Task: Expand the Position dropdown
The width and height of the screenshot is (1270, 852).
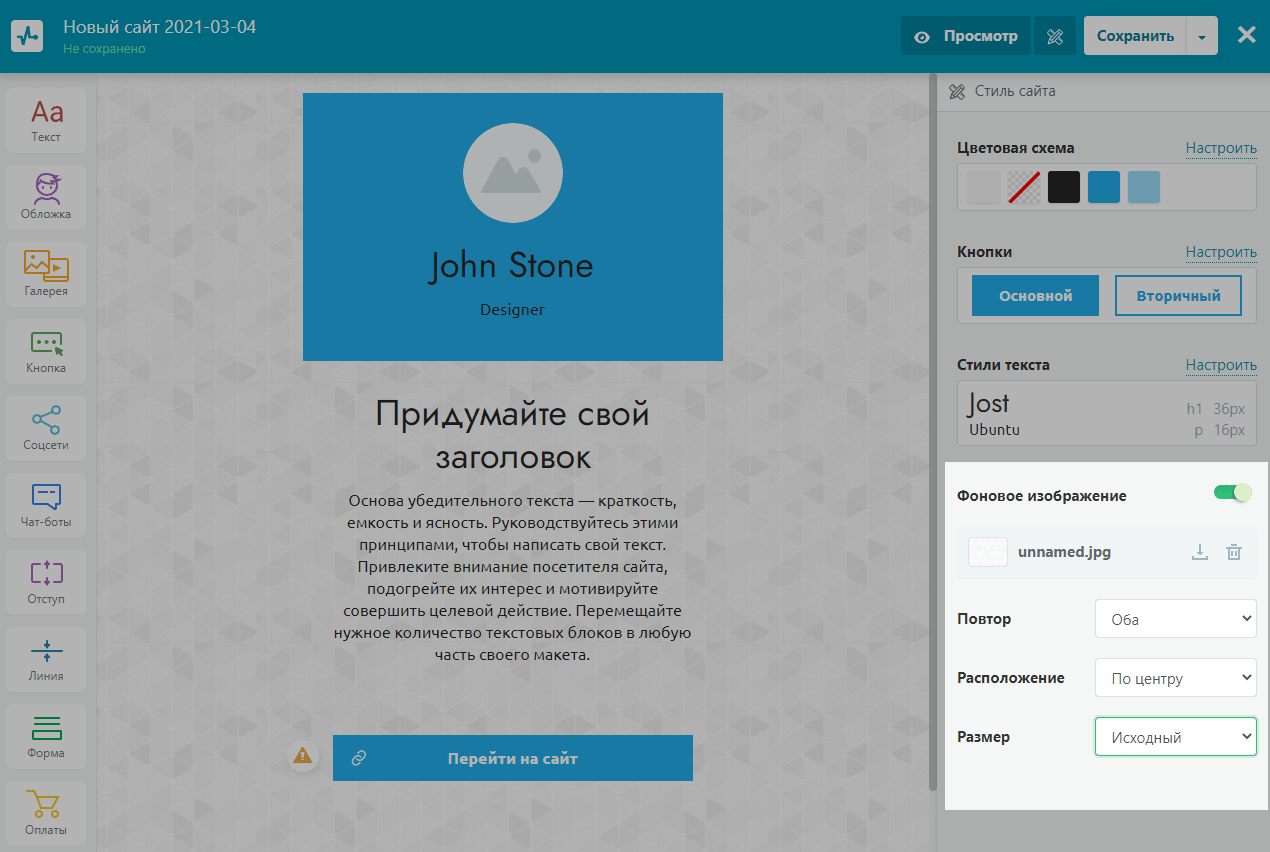Action: [1175, 678]
